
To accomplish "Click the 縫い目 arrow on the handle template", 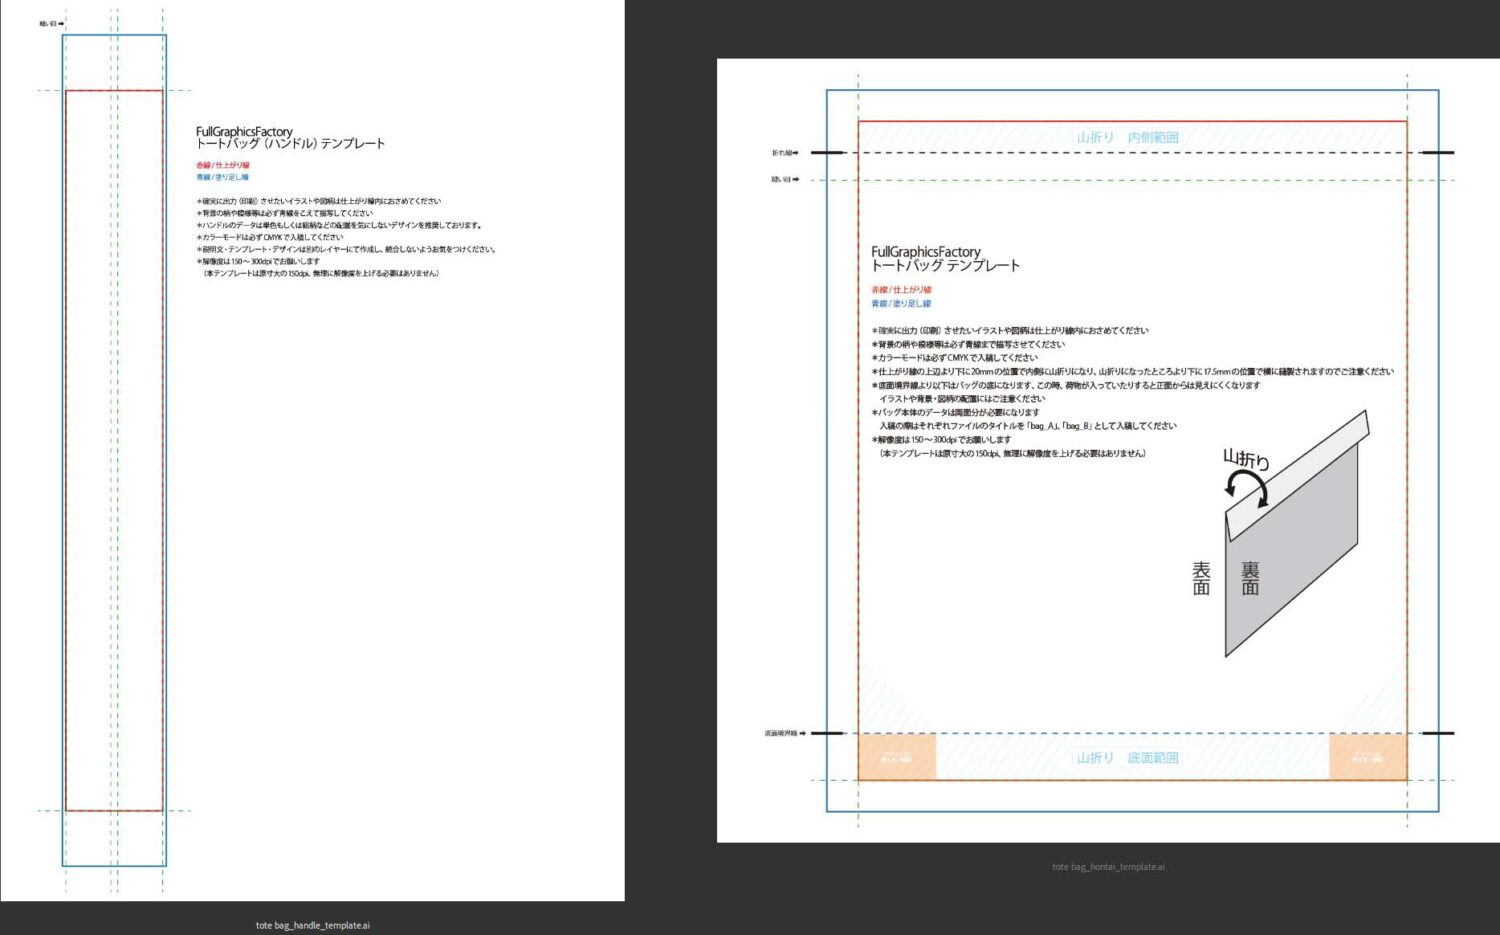I will pyautogui.click(x=51, y=23).
